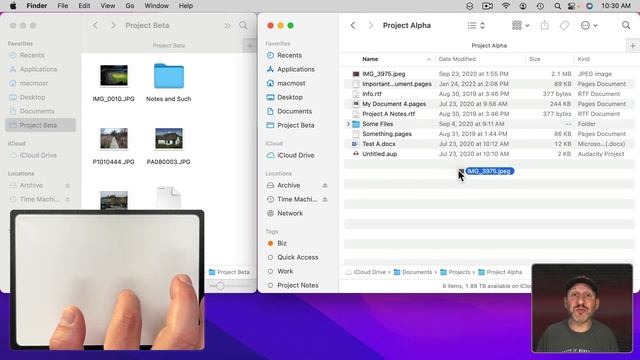The height and width of the screenshot is (360, 640).
Task: Open the Help menu
Action: coord(186,6)
